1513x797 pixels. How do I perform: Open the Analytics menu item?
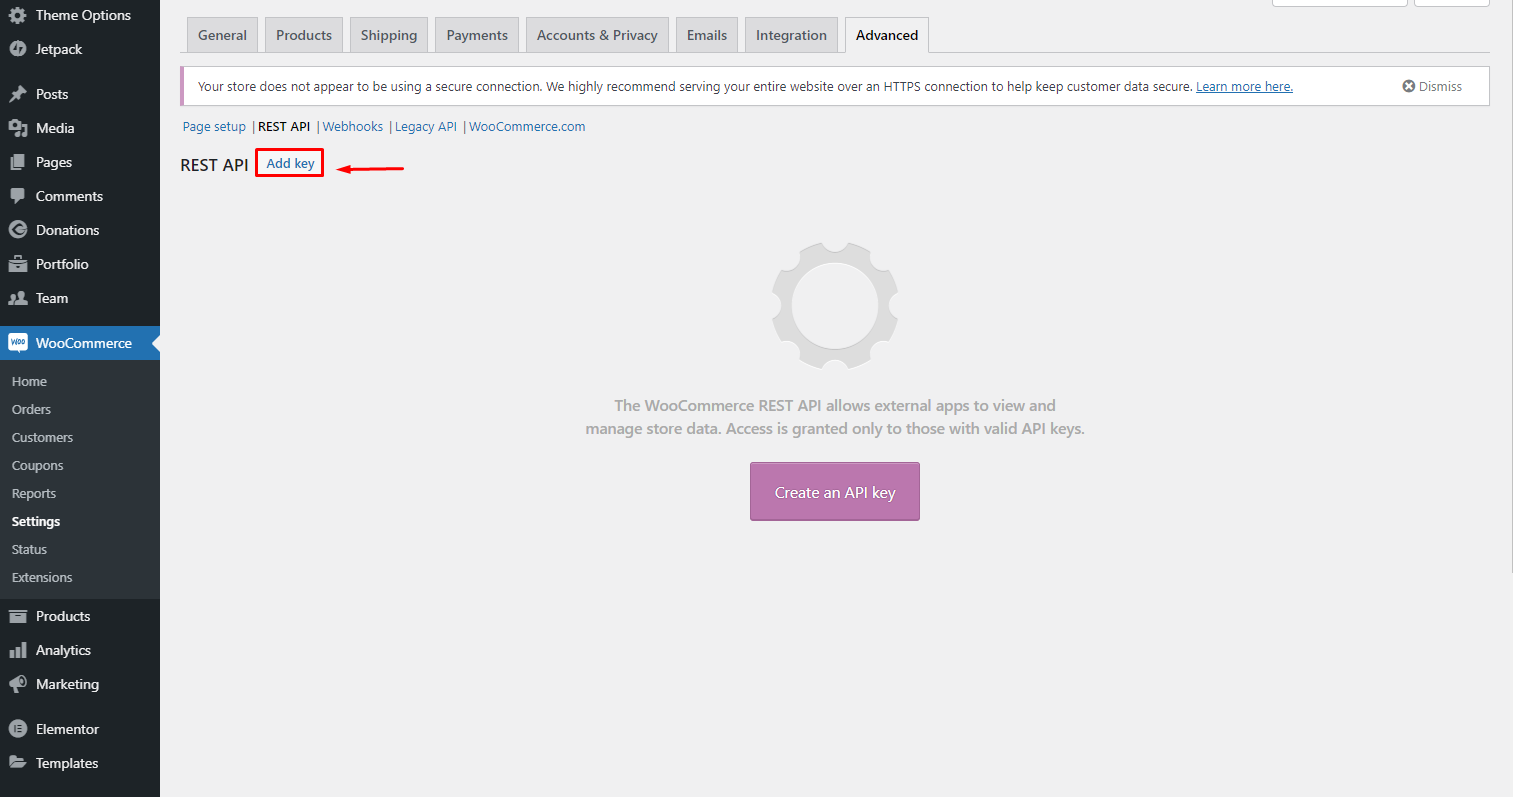tap(80, 650)
